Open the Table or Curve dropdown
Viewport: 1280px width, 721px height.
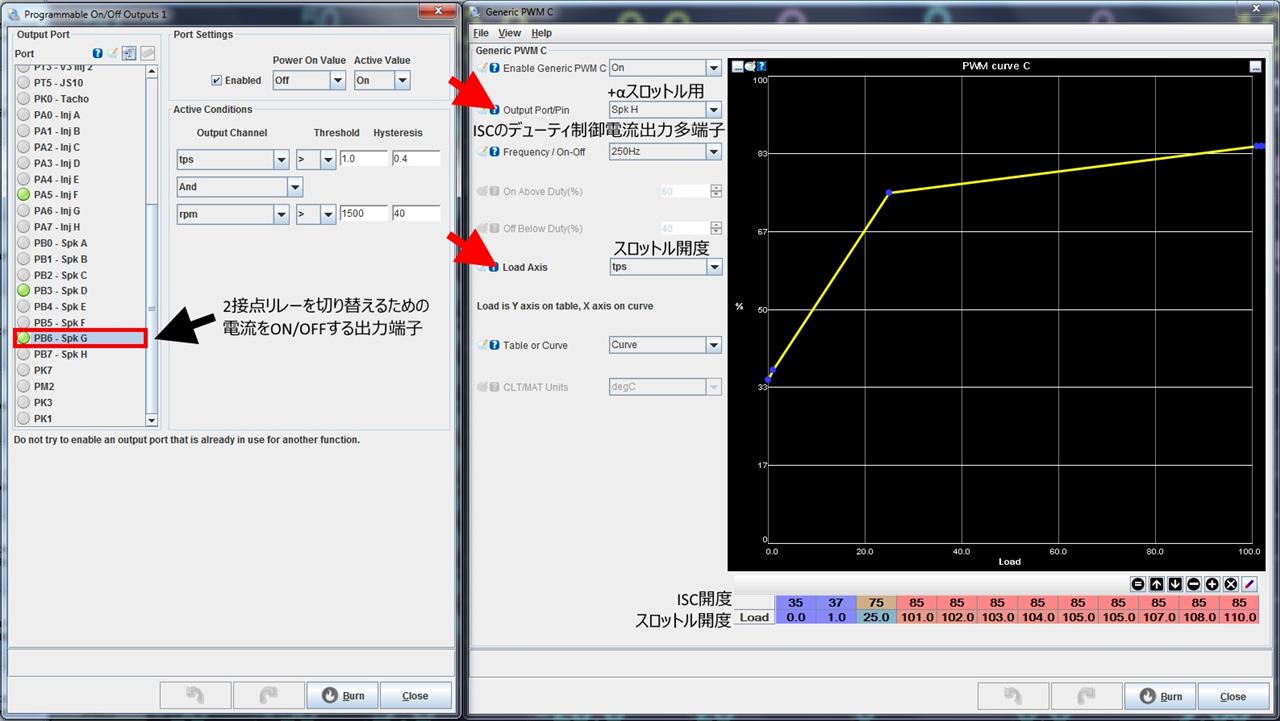tap(665, 345)
